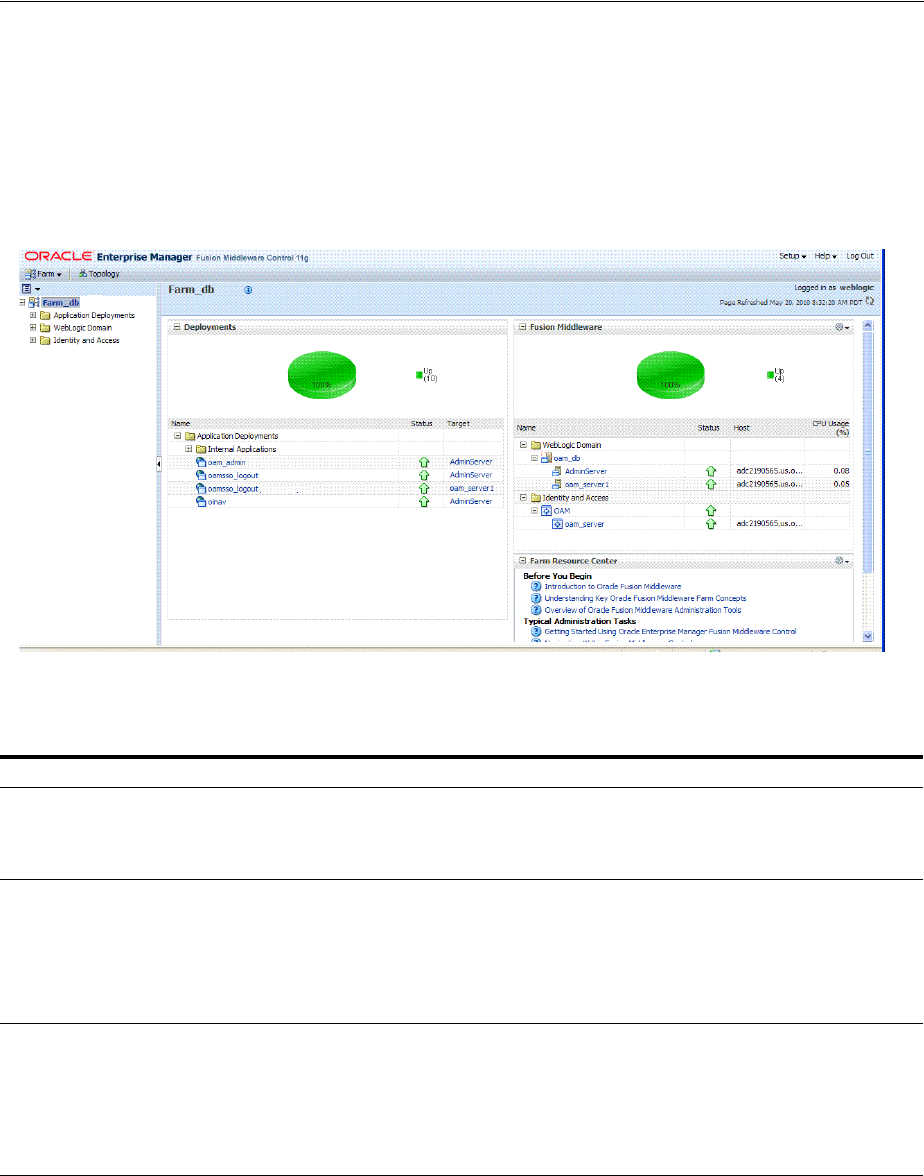
Task: Click the oam_admin application icon
Action: (x=201, y=462)
